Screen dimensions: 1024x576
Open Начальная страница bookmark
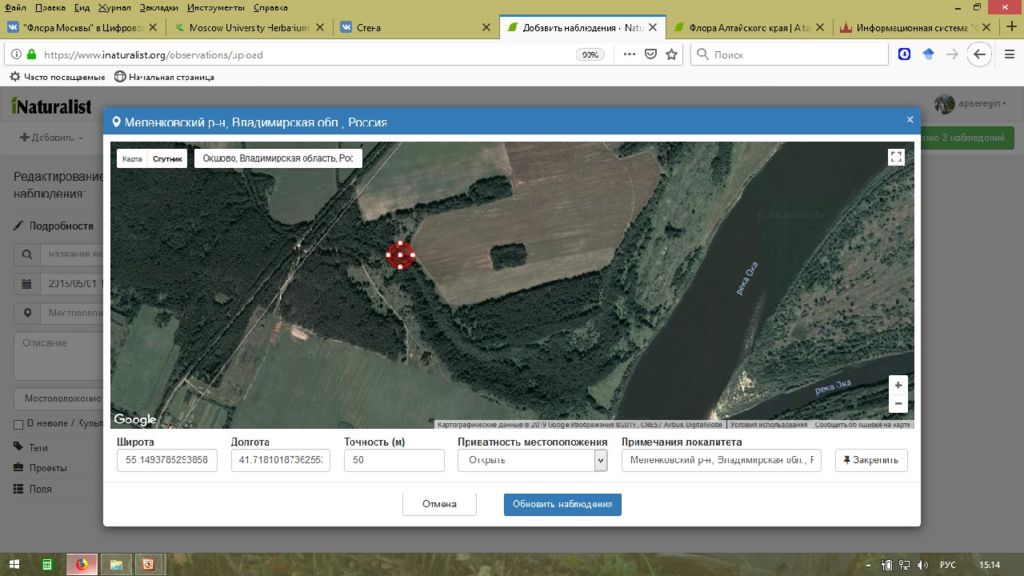point(164,77)
